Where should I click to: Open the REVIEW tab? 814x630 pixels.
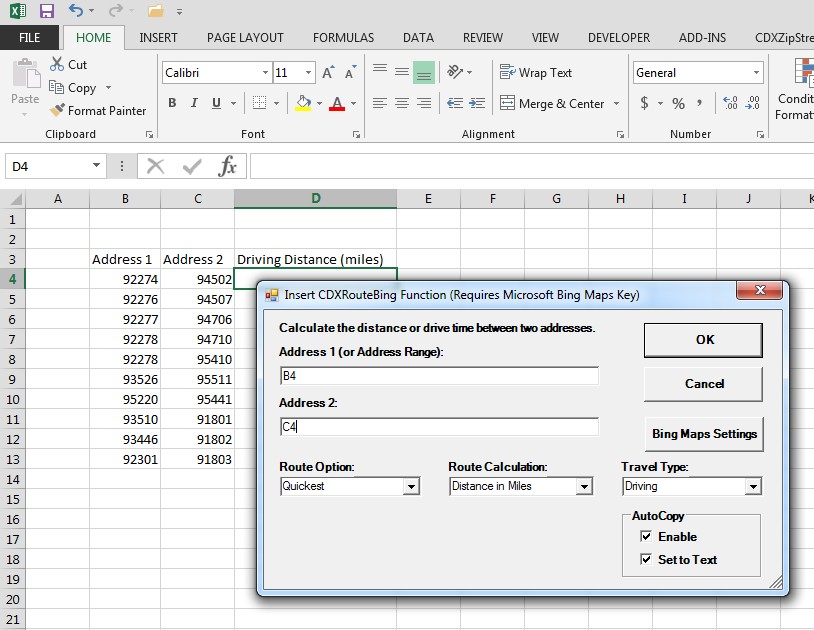(x=483, y=37)
